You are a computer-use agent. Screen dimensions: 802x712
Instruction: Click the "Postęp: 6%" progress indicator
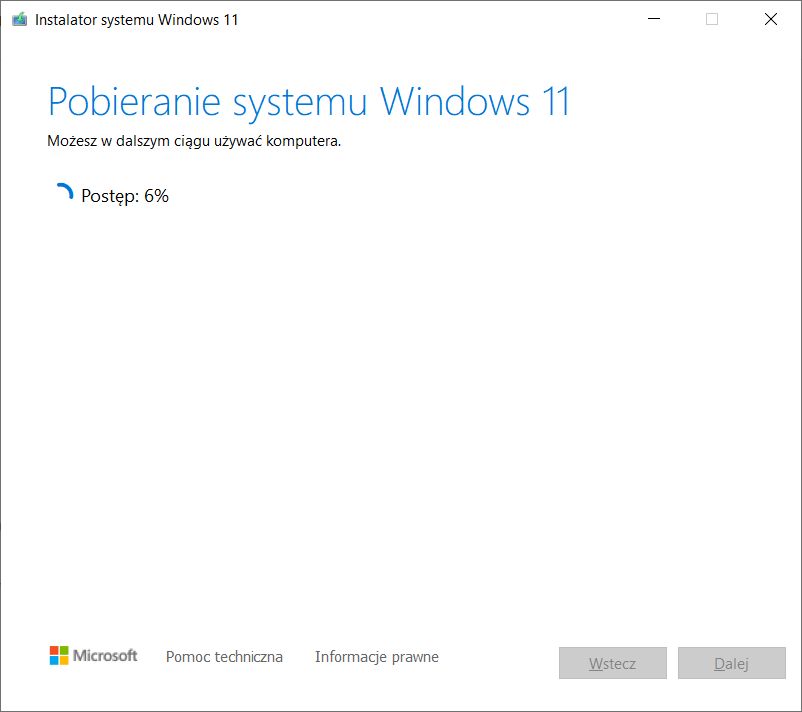125,195
